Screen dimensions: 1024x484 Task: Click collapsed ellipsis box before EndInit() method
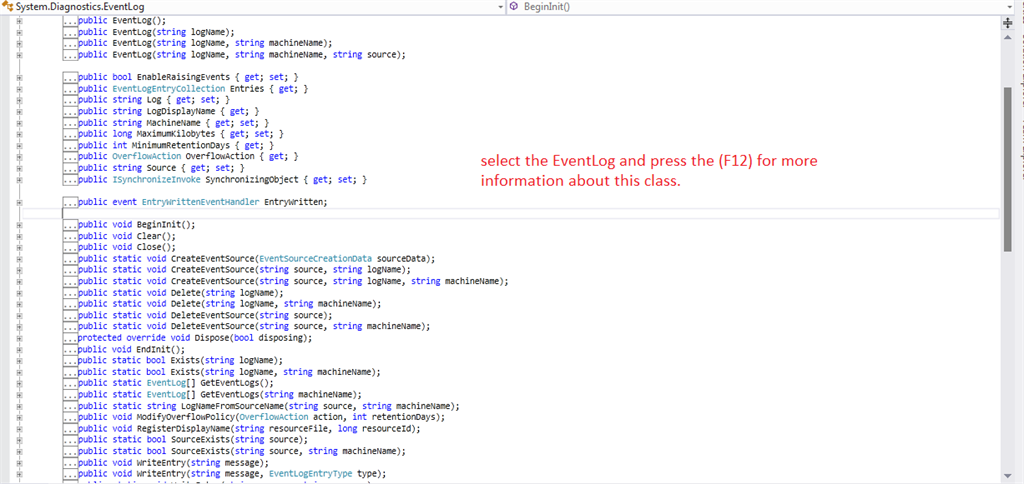[71, 349]
